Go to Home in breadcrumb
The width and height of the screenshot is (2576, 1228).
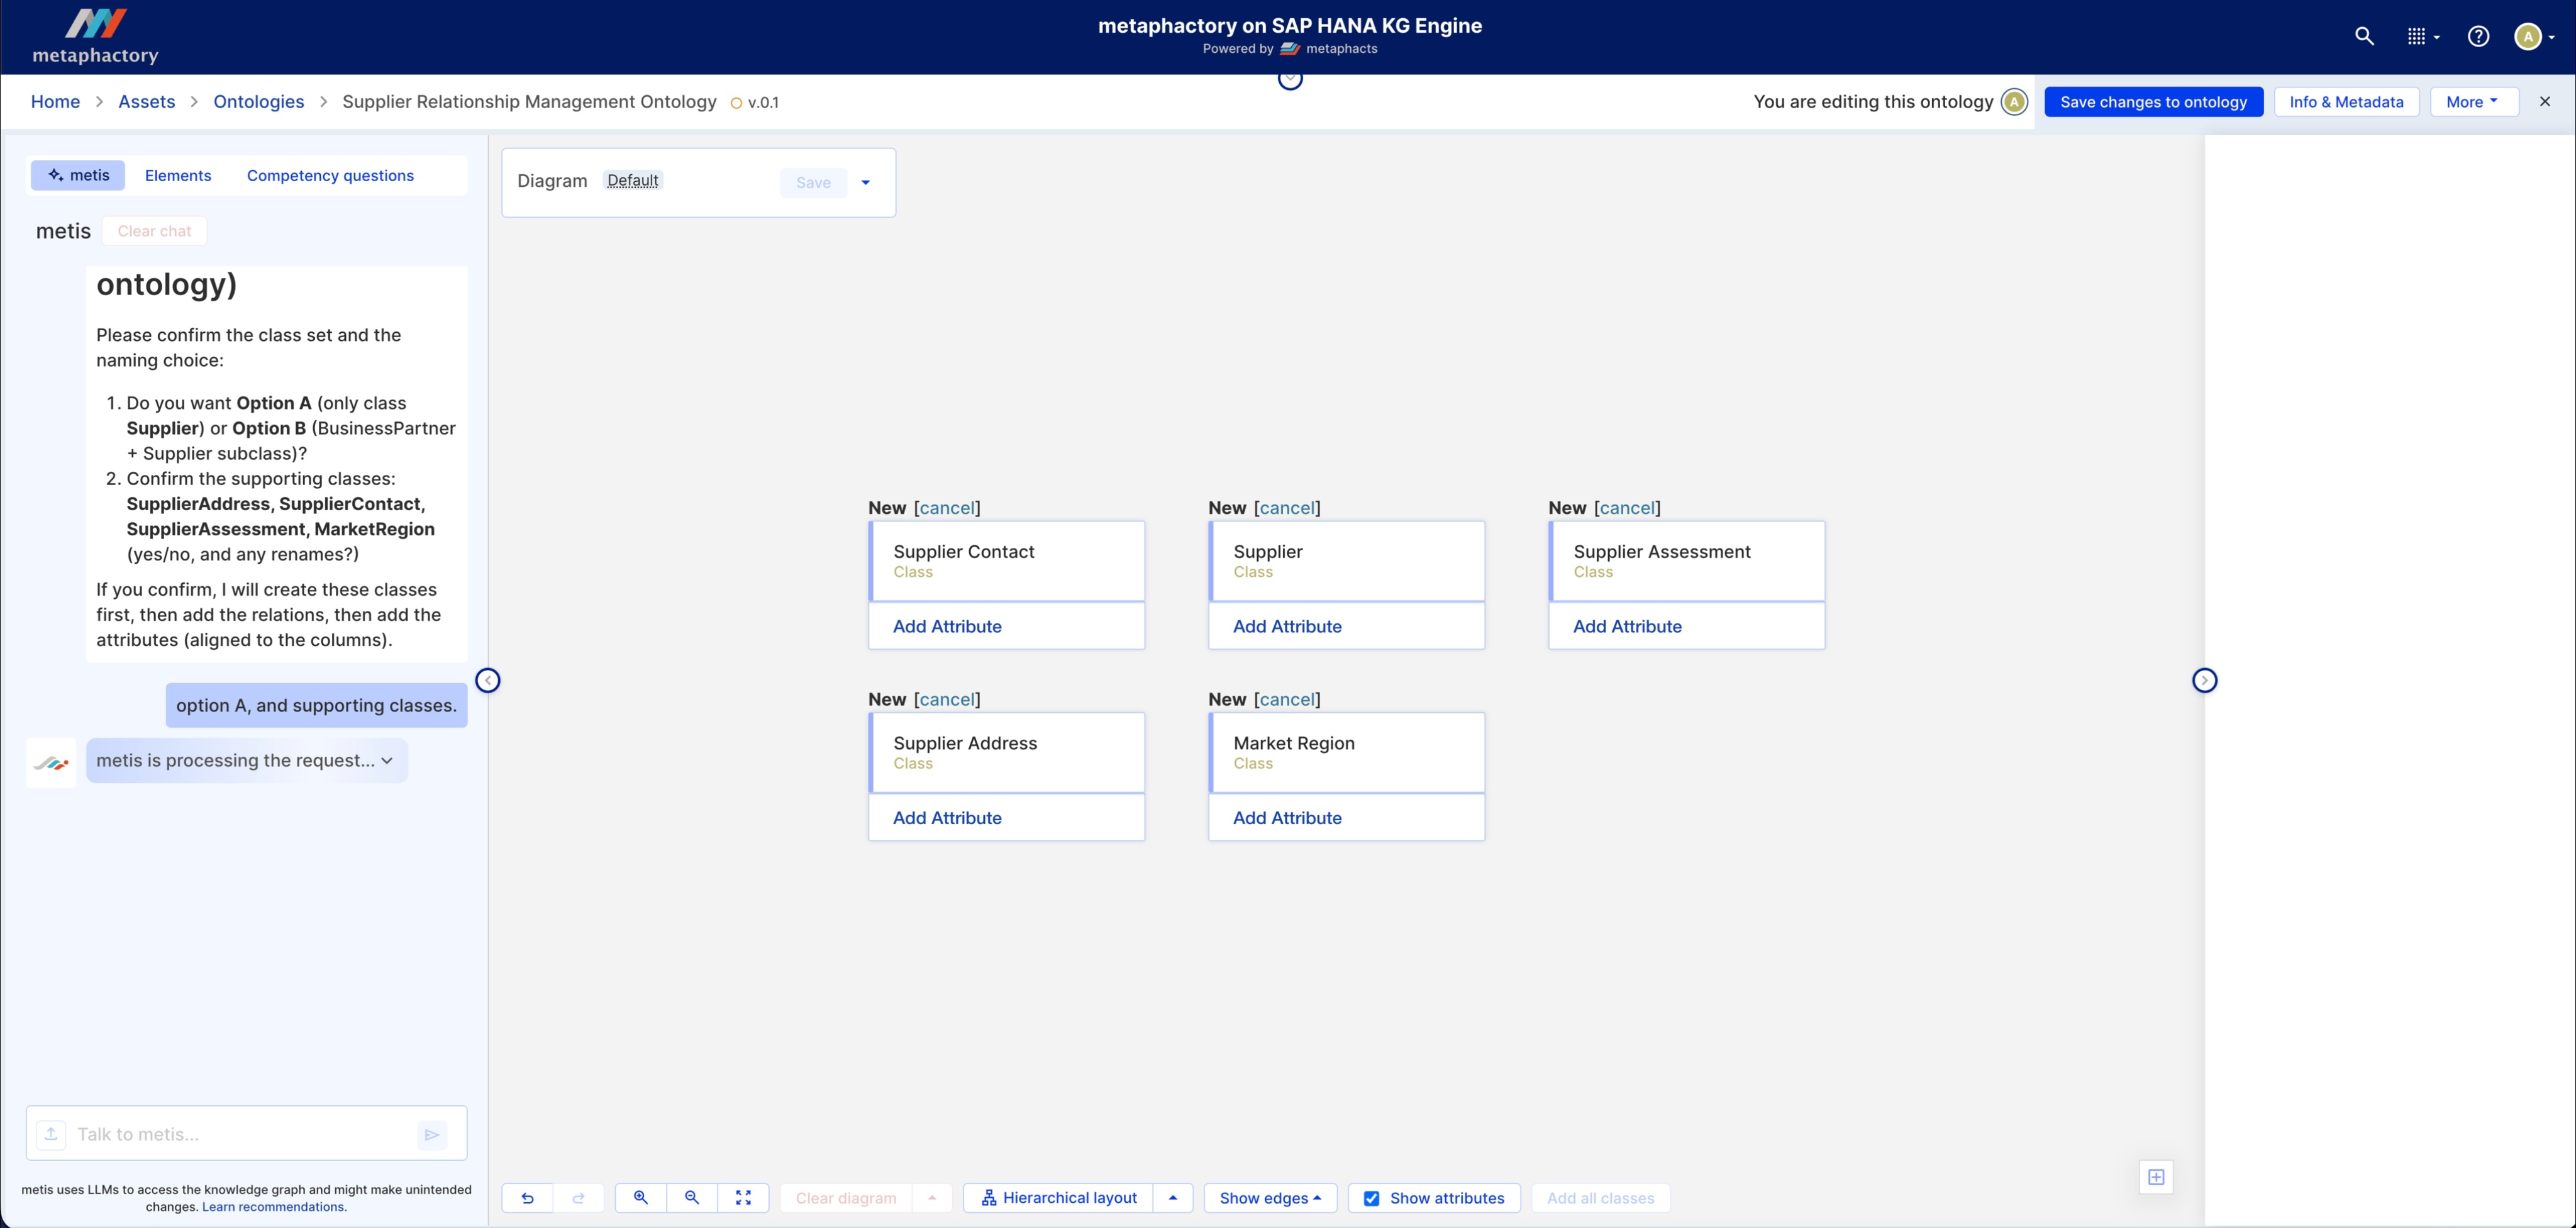[x=55, y=102]
